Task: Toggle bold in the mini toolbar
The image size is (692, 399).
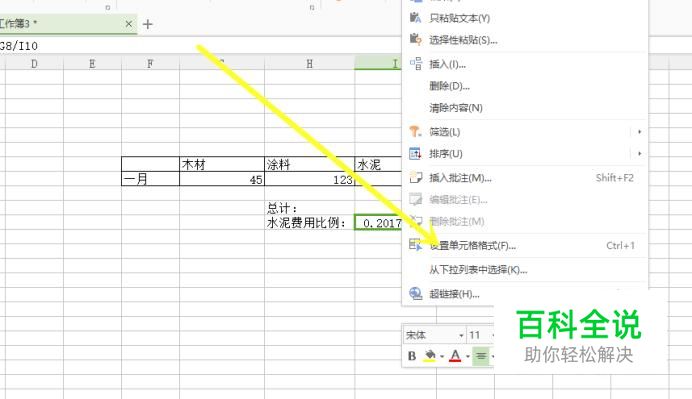Action: pos(412,356)
